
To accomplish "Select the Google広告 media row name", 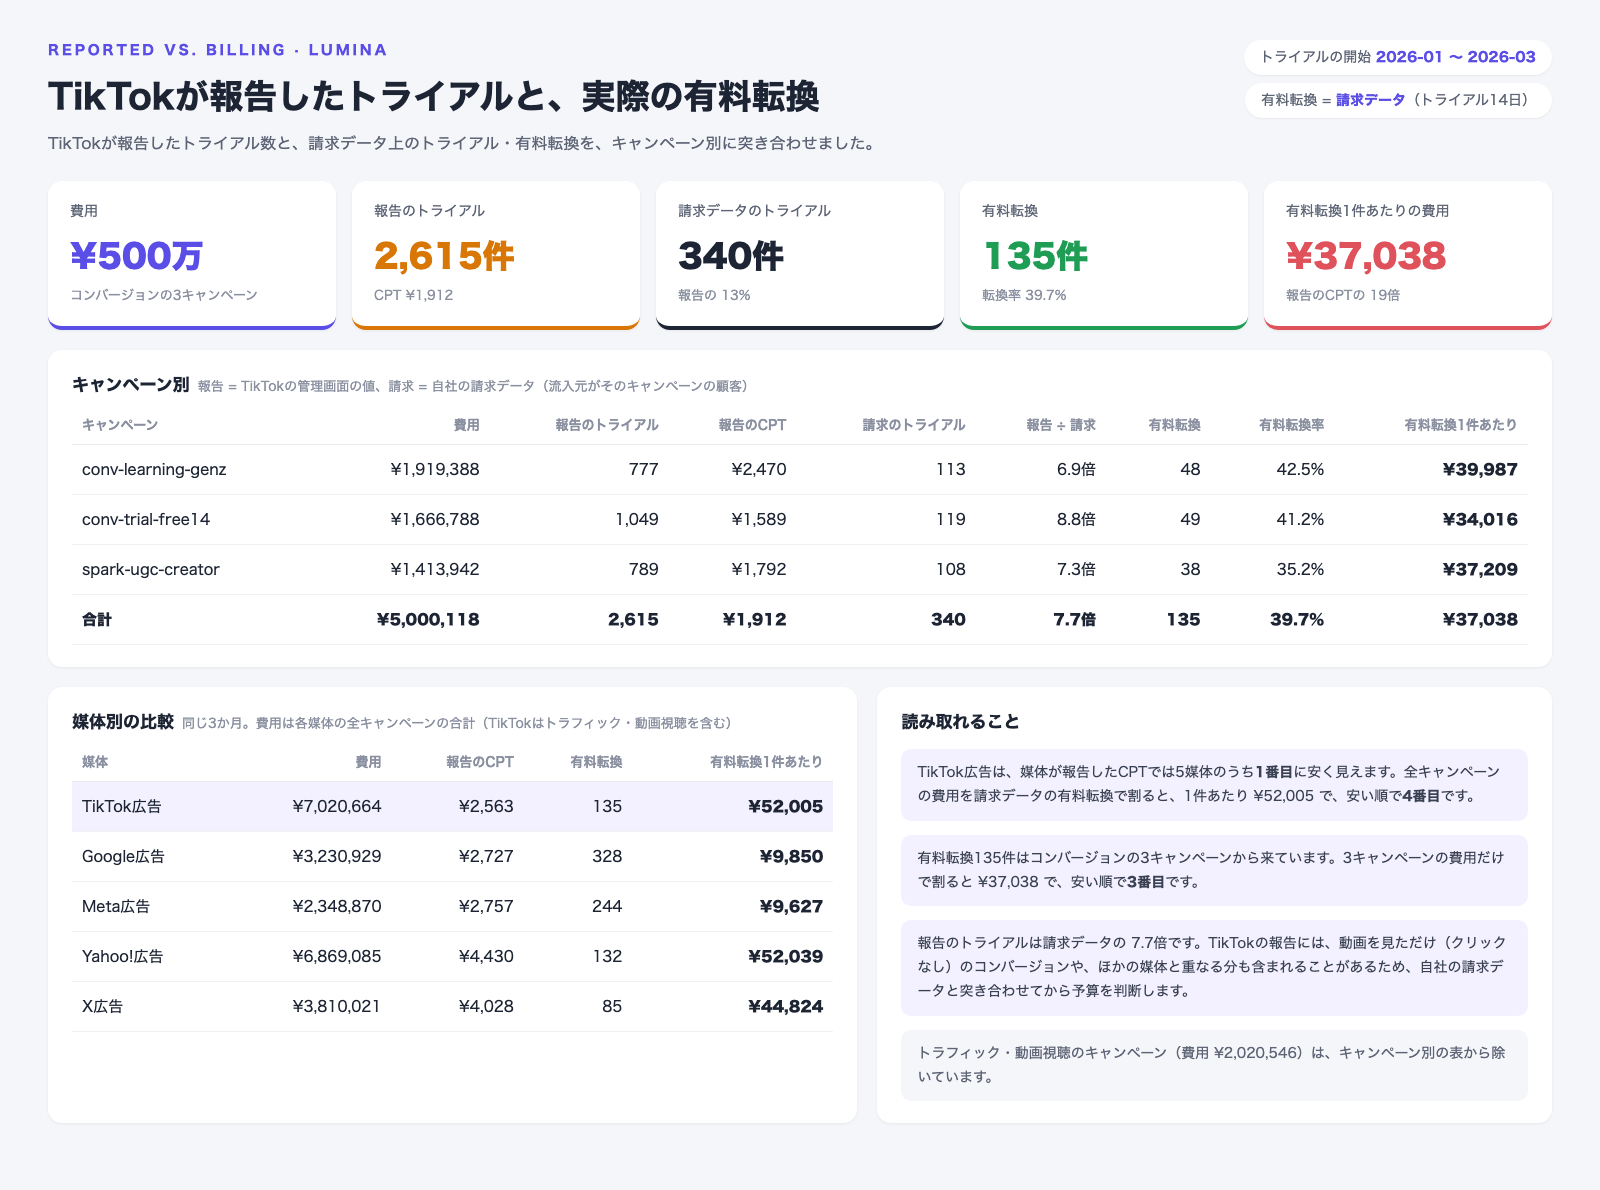I will [x=124, y=856].
